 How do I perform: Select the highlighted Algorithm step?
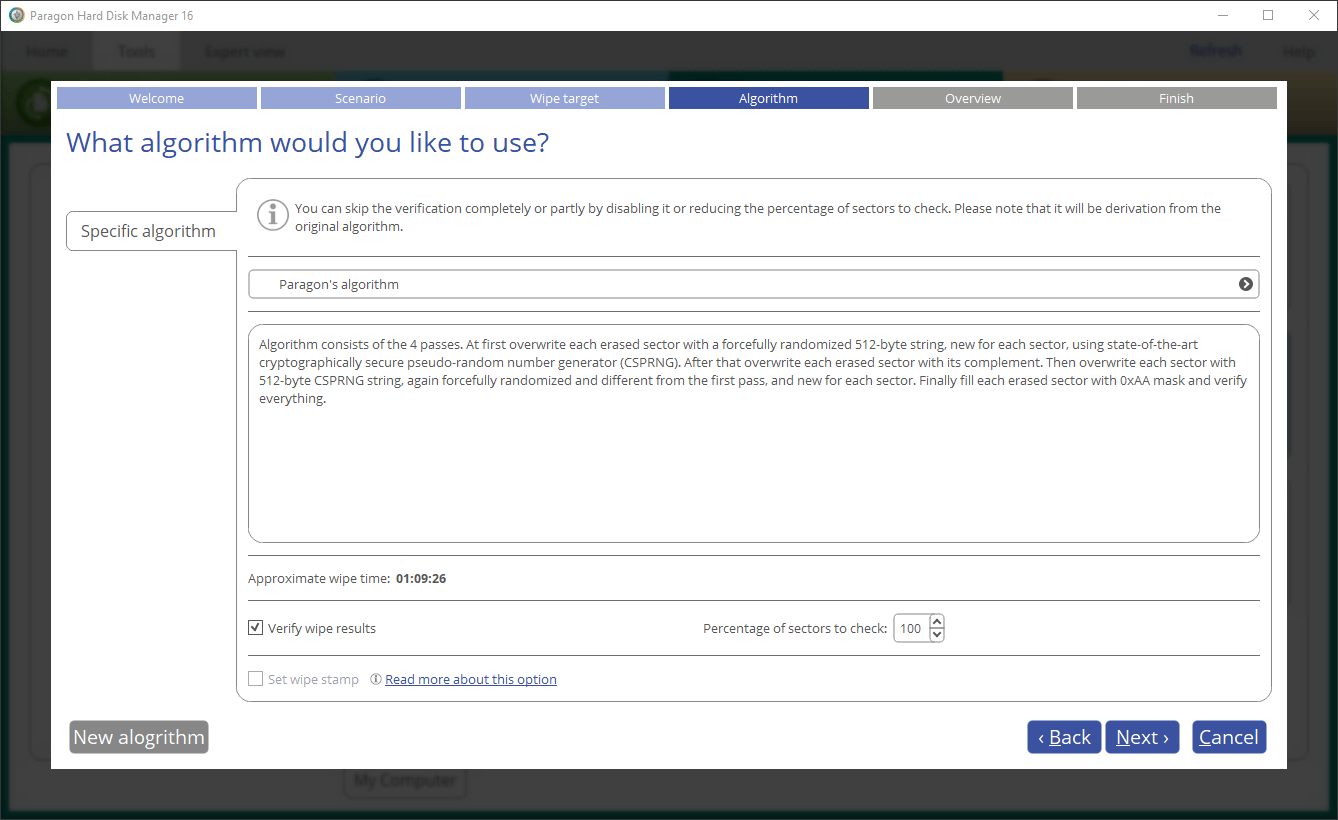tap(768, 97)
